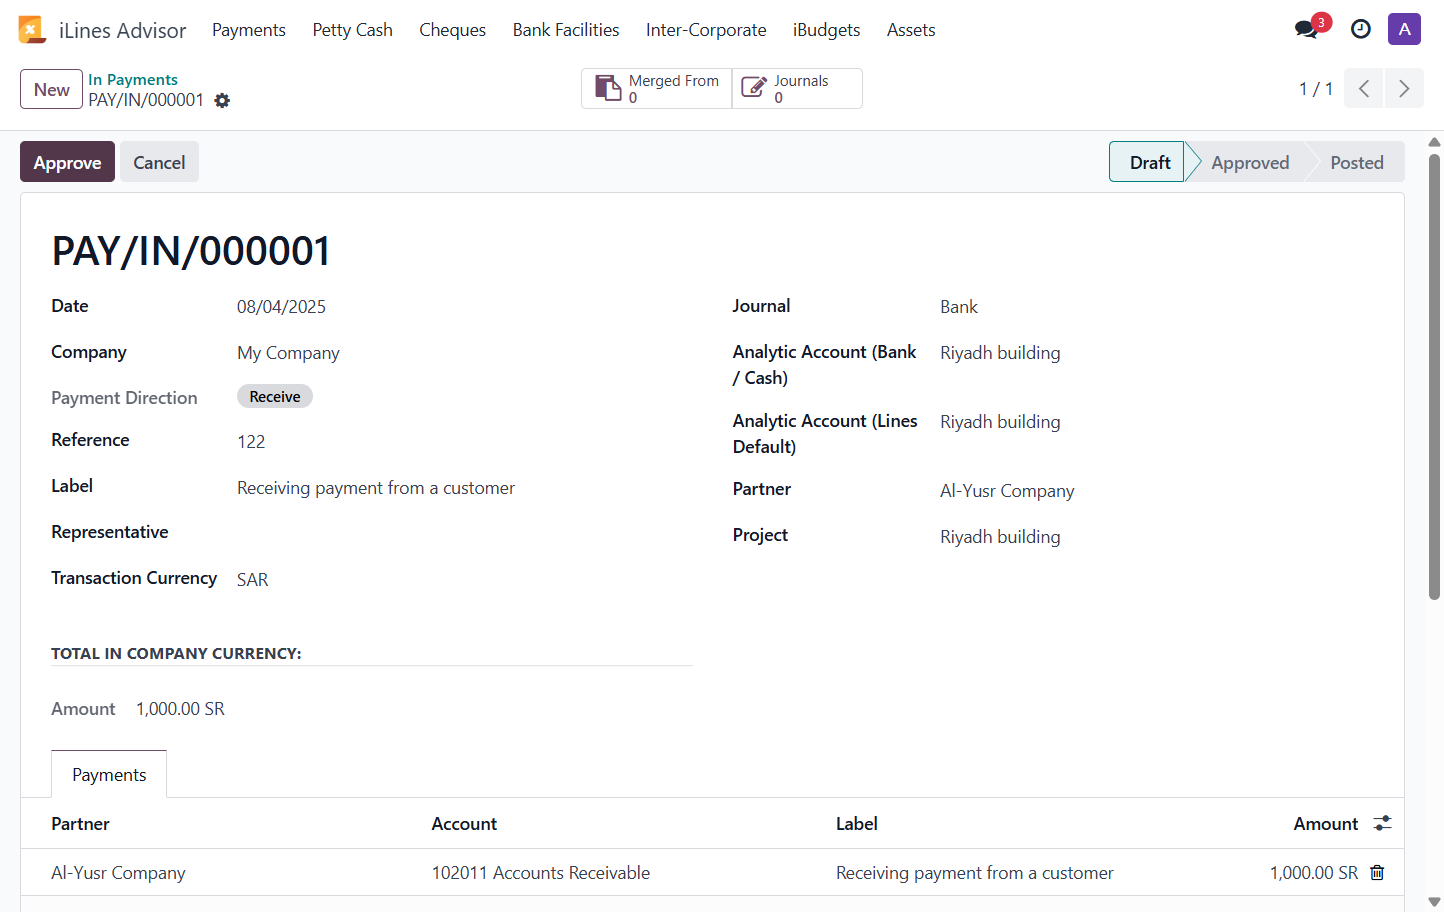Click the Reference field value 122

point(251,441)
